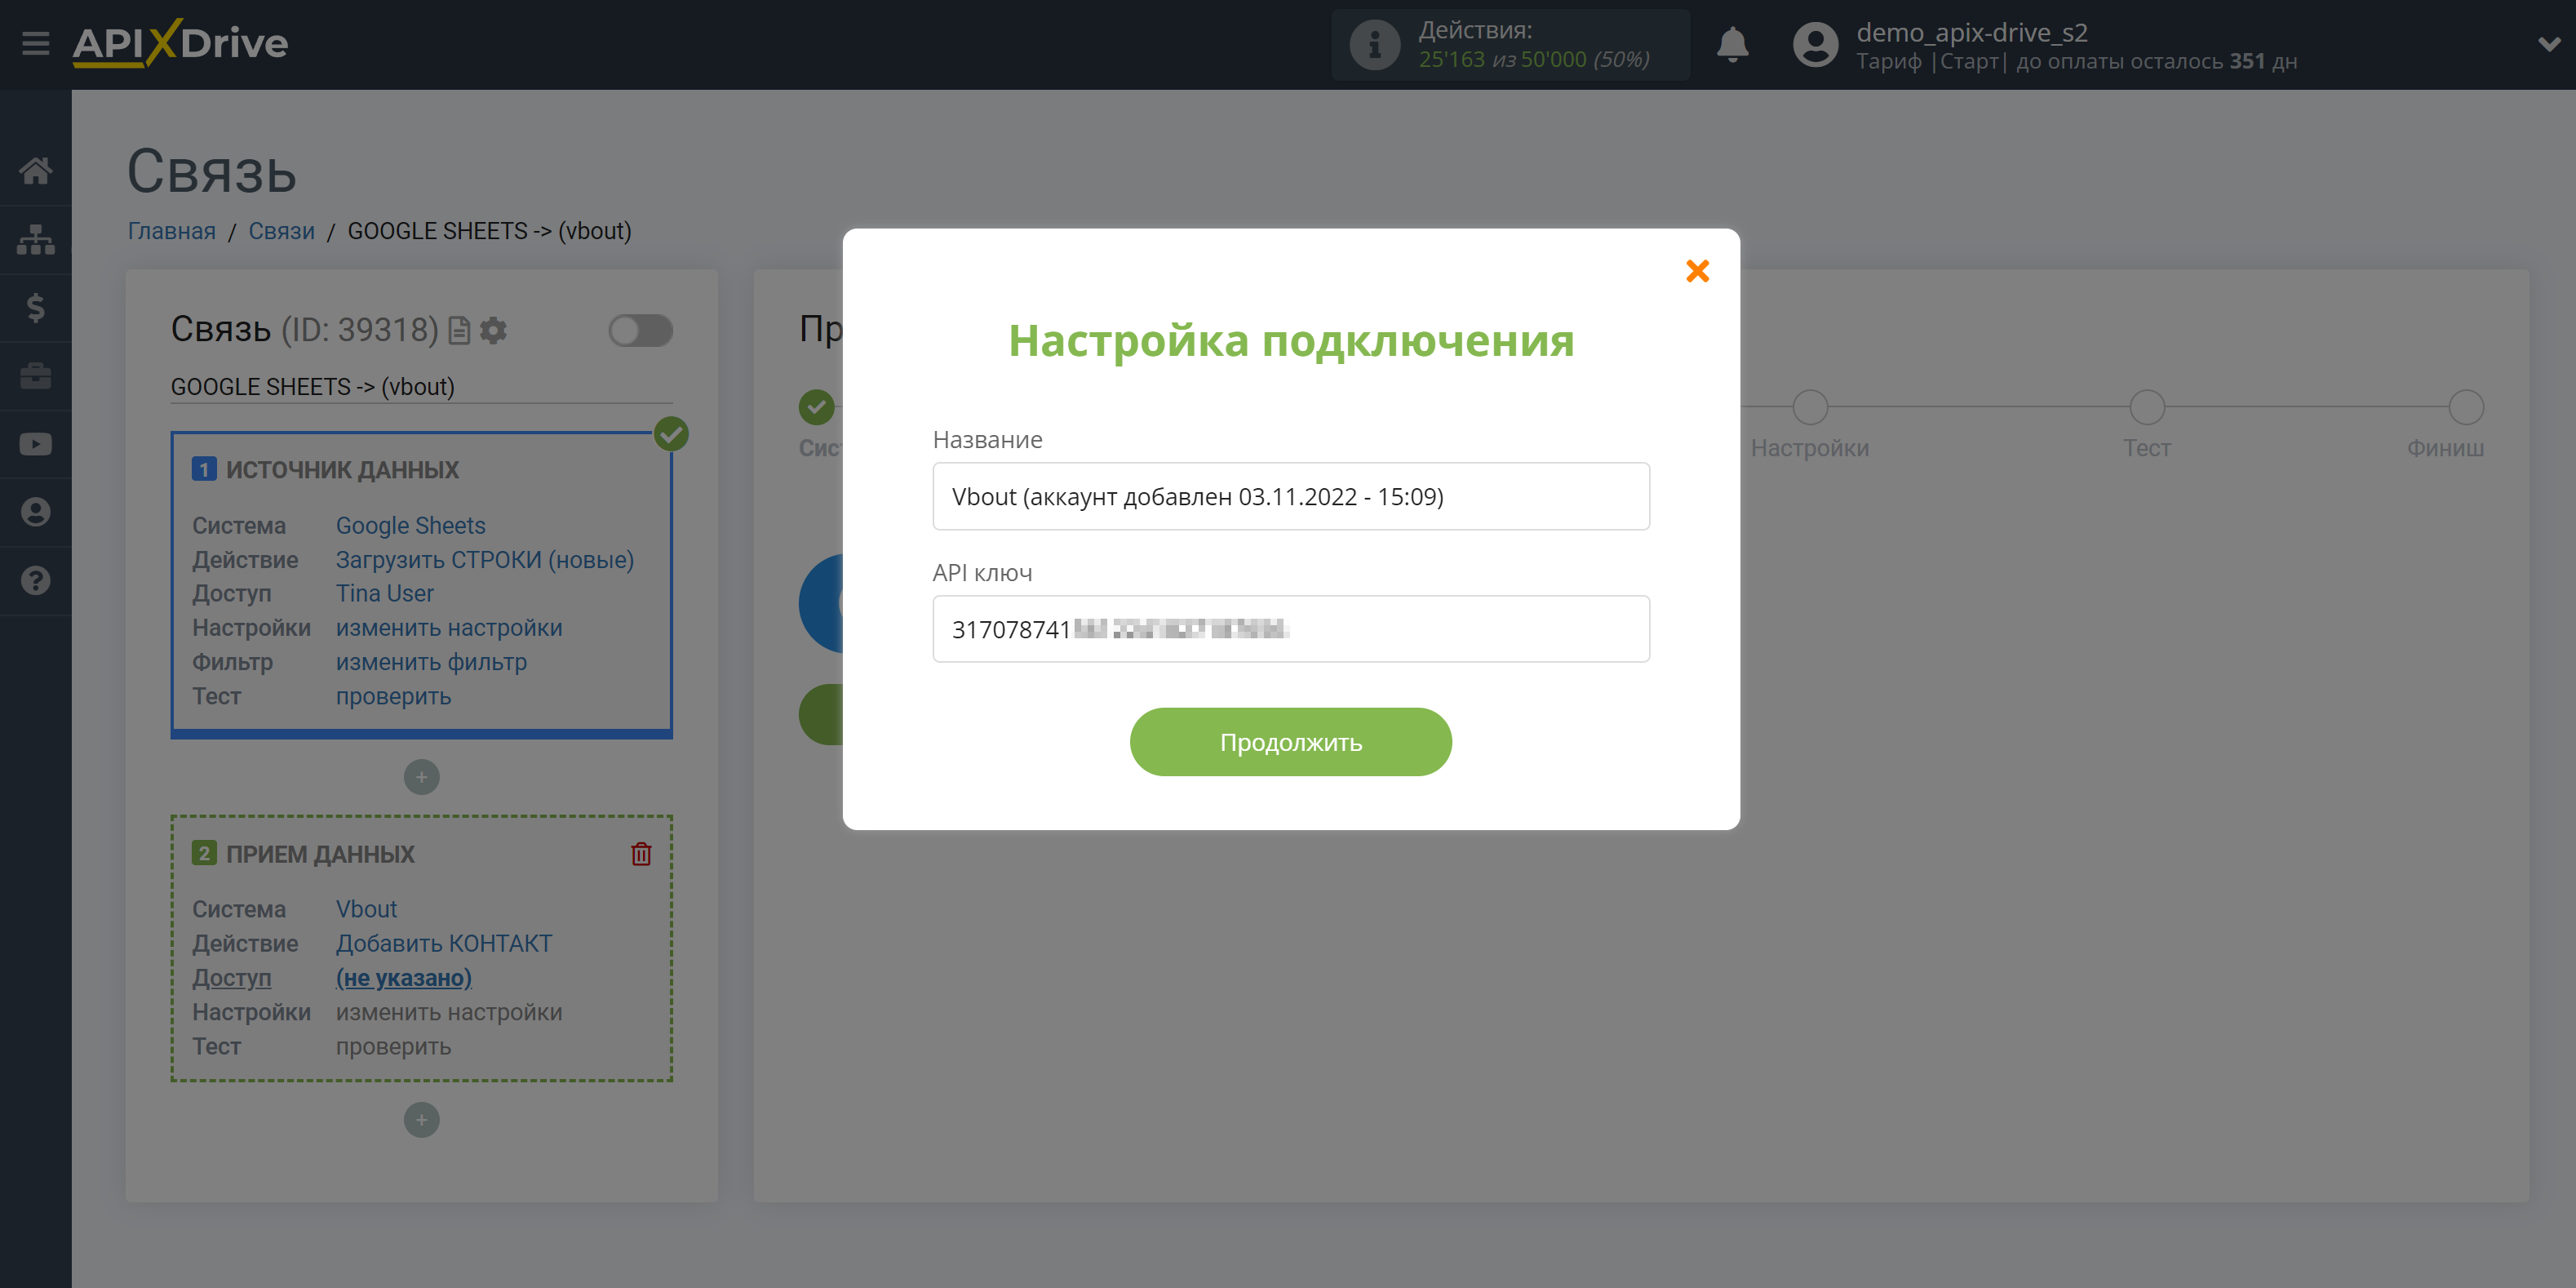The image size is (2576, 1288).
Task: Add a step after data source
Action: [421, 777]
